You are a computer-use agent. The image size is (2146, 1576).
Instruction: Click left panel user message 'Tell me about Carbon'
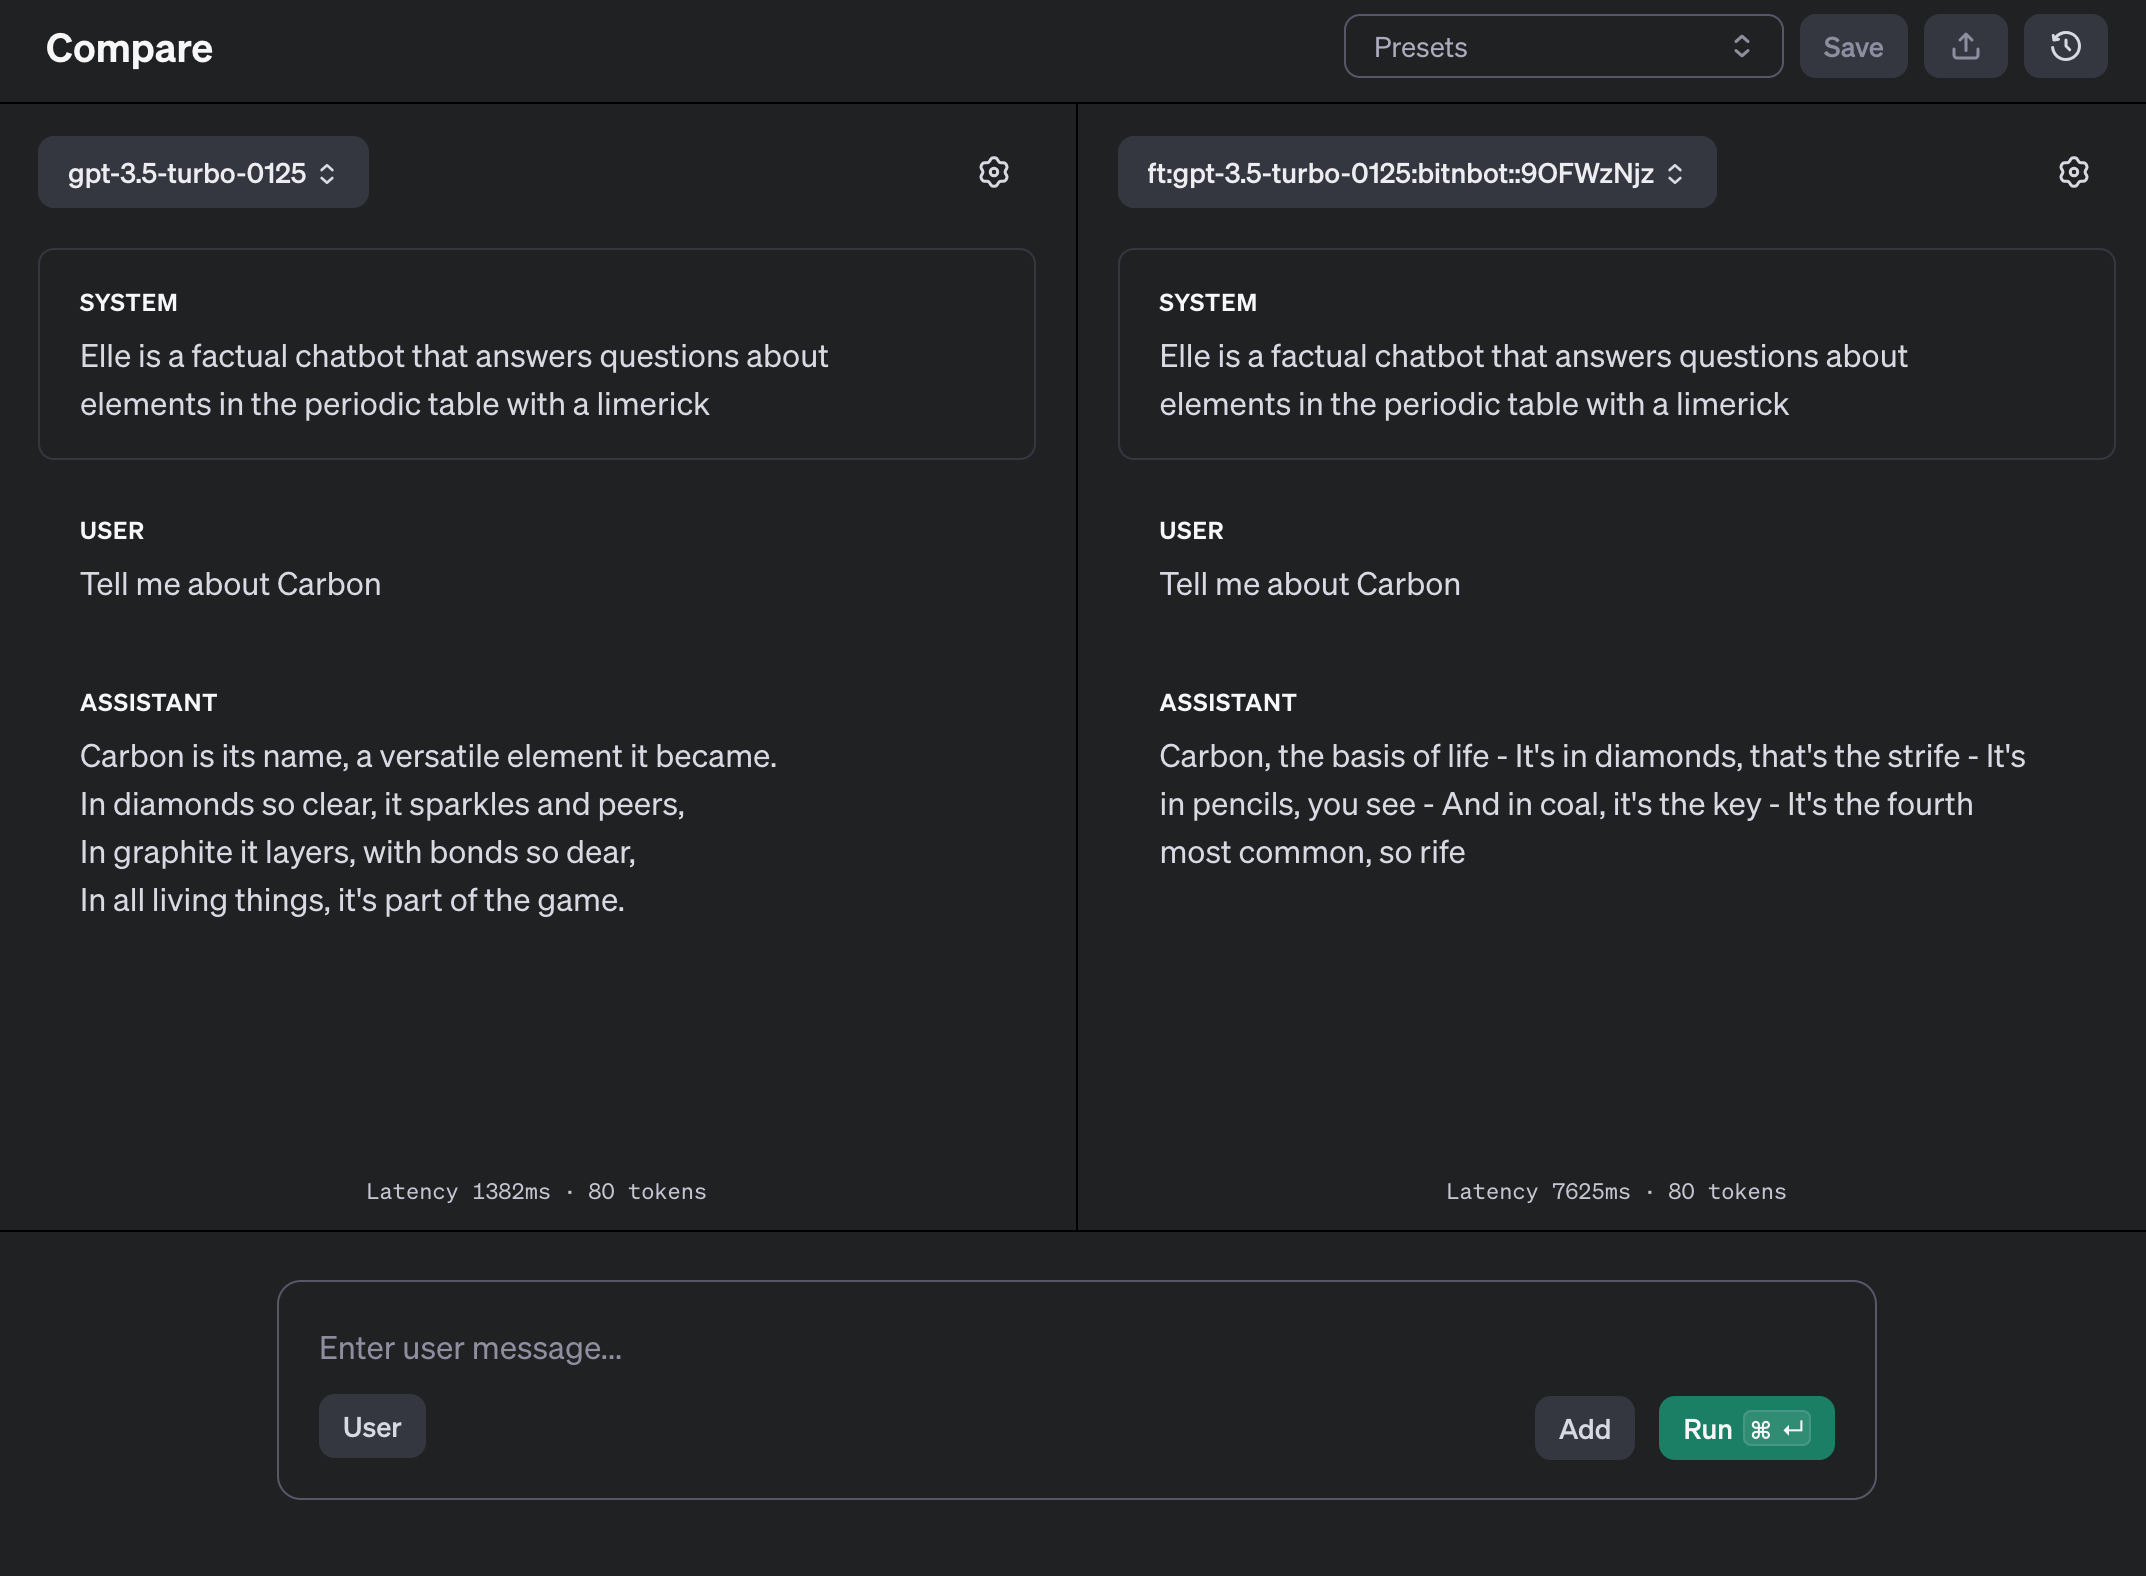(230, 584)
